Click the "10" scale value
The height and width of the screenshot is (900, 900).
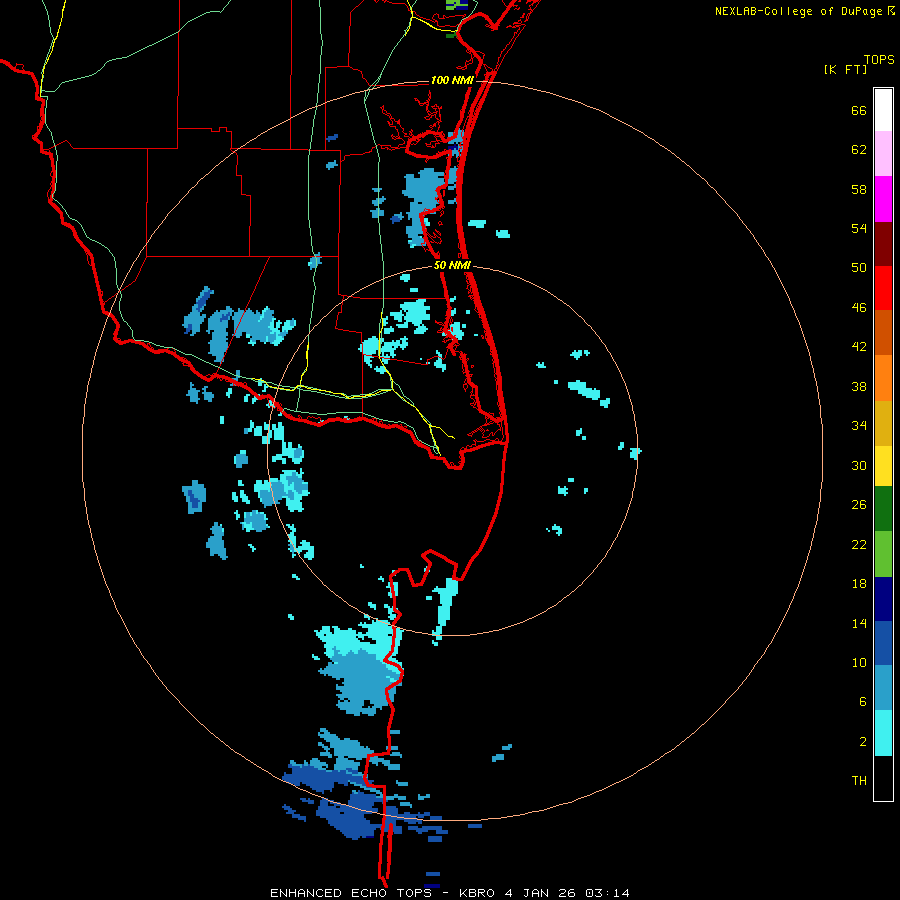[x=859, y=663]
